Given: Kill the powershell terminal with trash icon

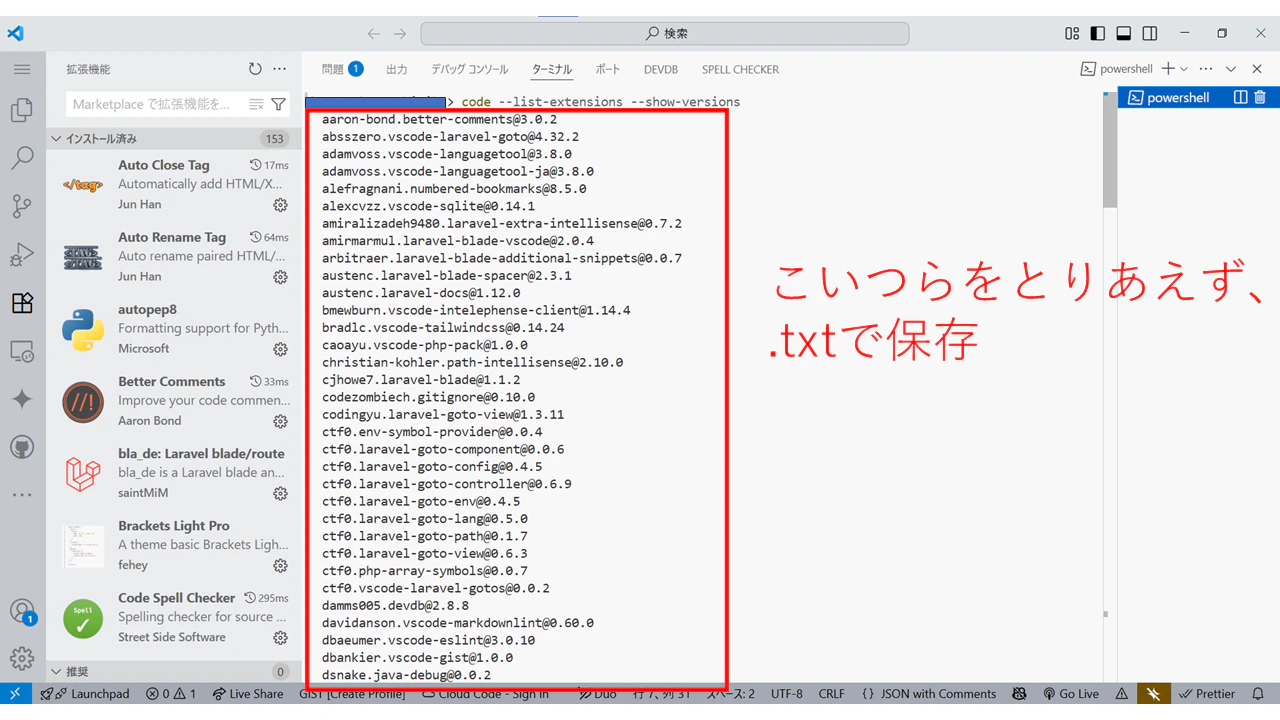Looking at the screenshot, I should [1260, 98].
